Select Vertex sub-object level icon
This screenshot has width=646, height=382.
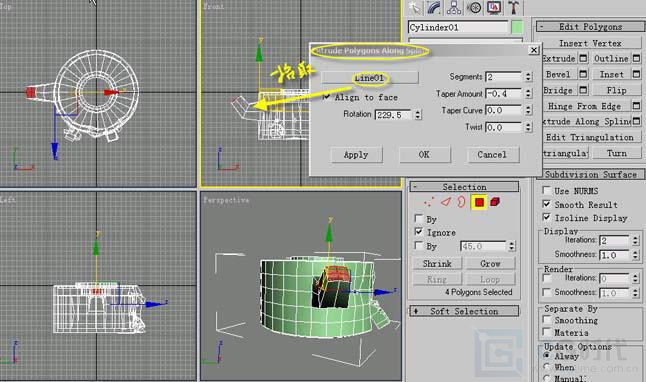(429, 202)
